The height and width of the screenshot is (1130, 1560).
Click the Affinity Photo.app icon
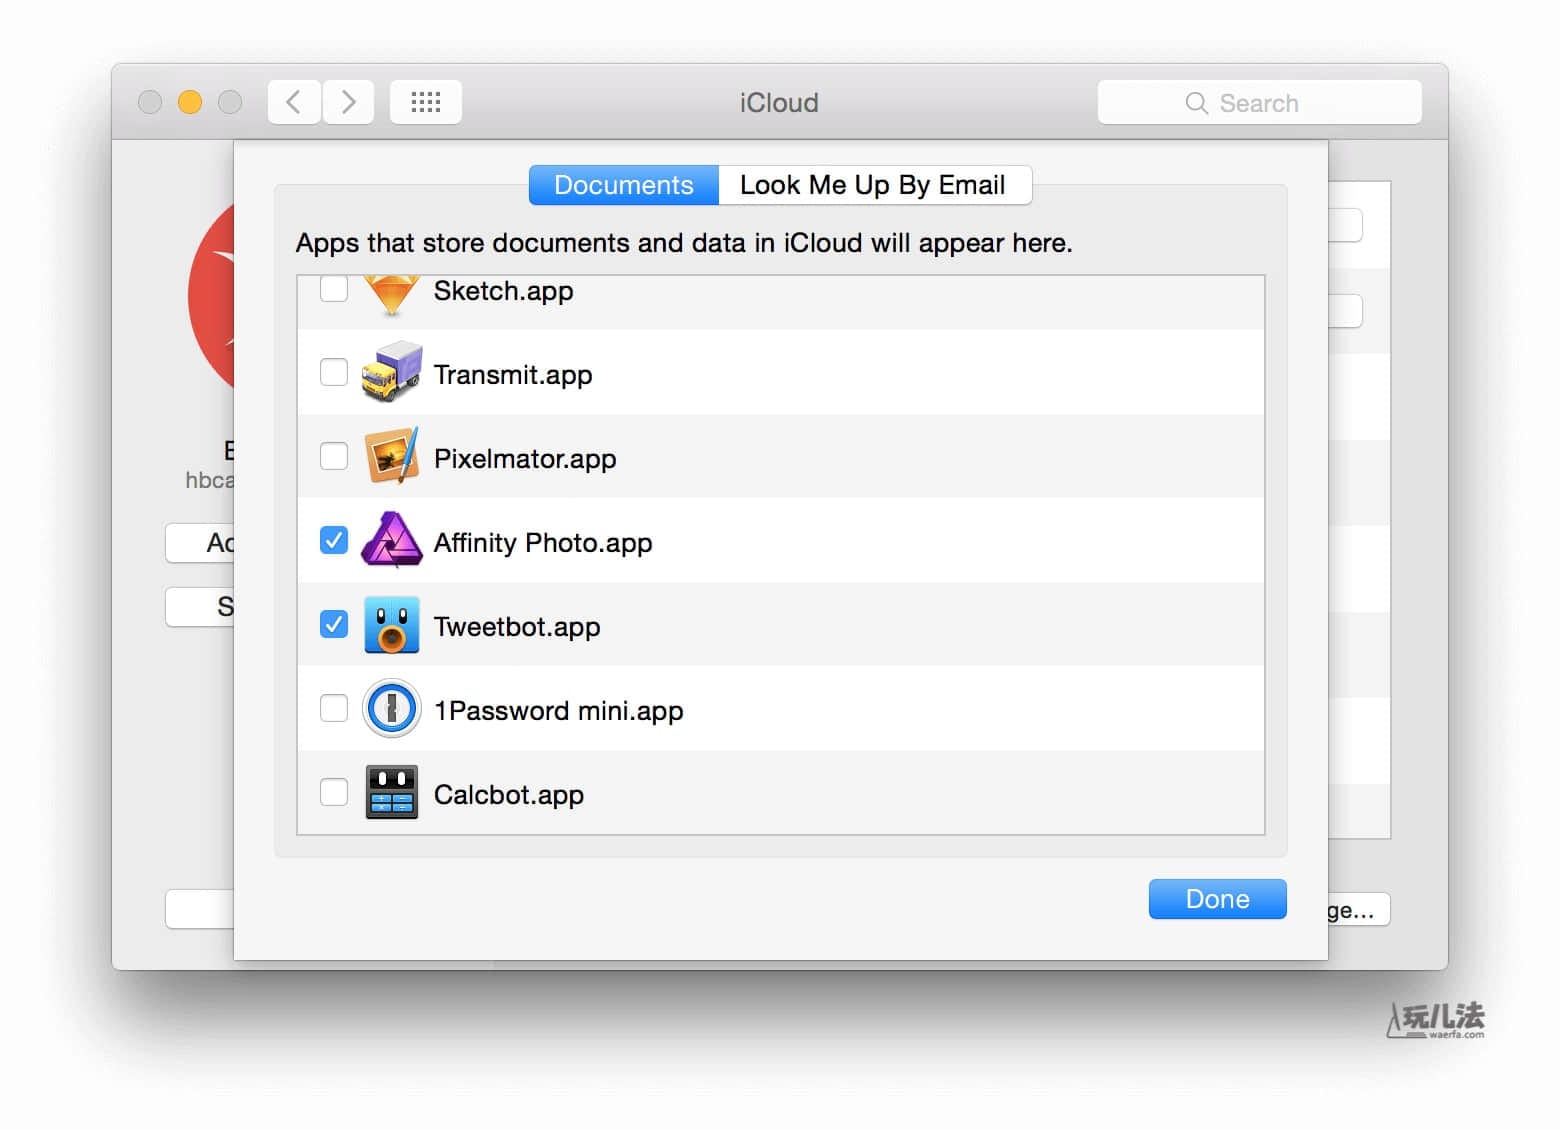pos(391,540)
